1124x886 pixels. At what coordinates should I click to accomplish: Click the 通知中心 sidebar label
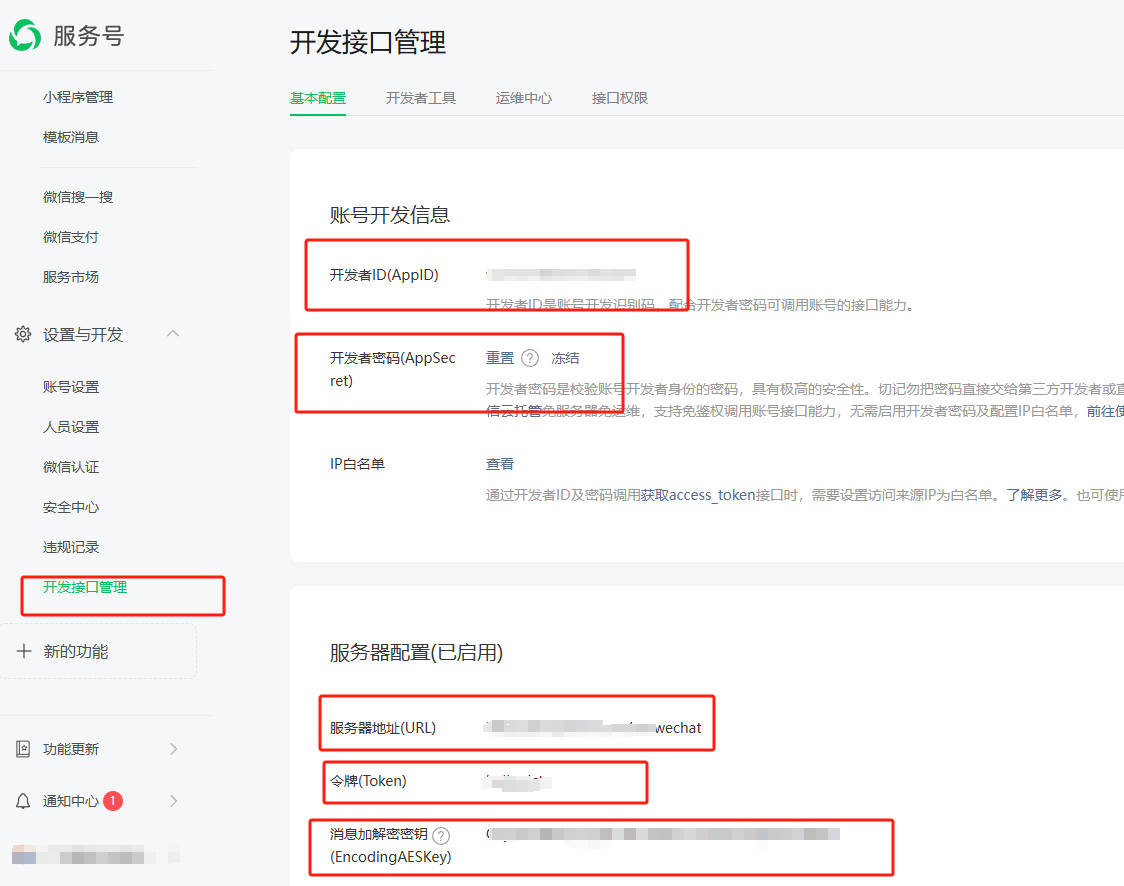pyautogui.click(x=70, y=801)
